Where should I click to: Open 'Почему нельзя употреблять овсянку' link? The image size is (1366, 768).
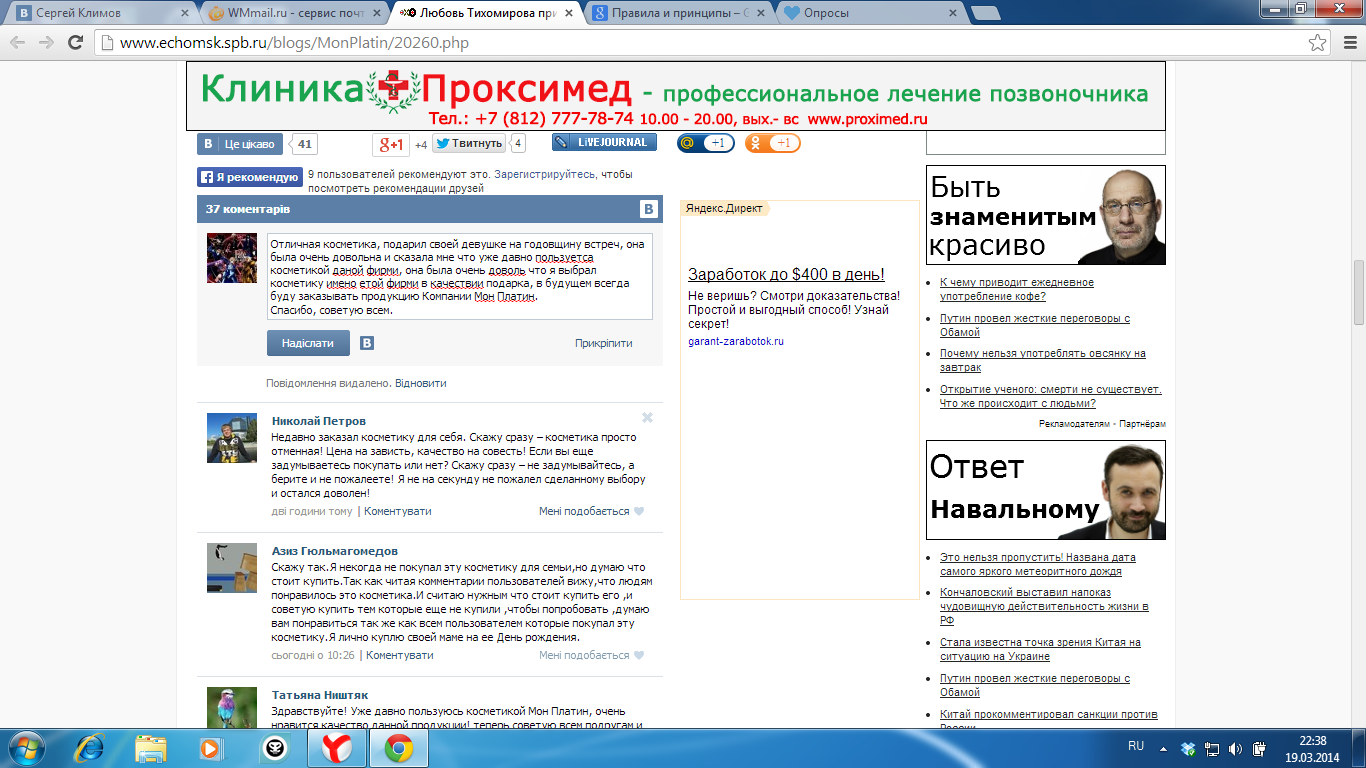pos(1043,360)
